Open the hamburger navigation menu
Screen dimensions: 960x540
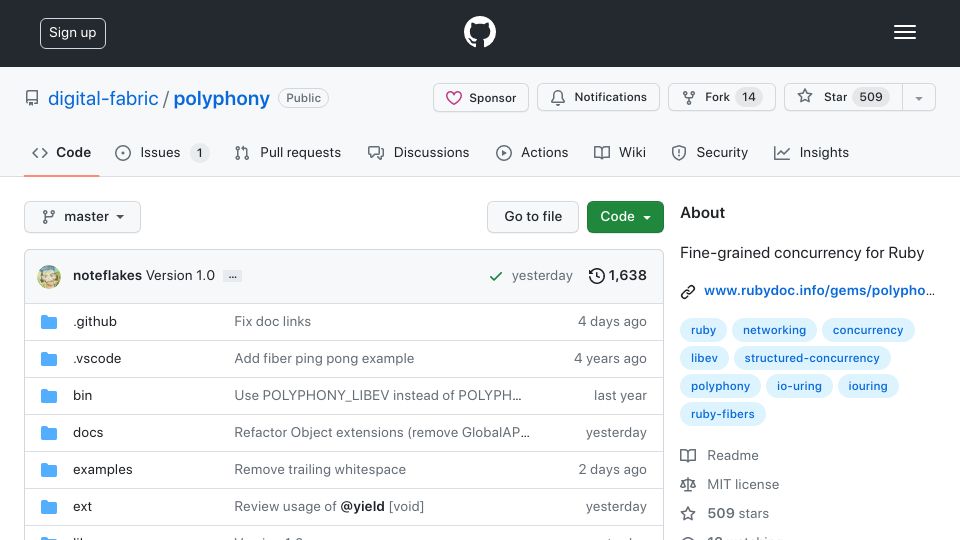pyautogui.click(x=904, y=32)
